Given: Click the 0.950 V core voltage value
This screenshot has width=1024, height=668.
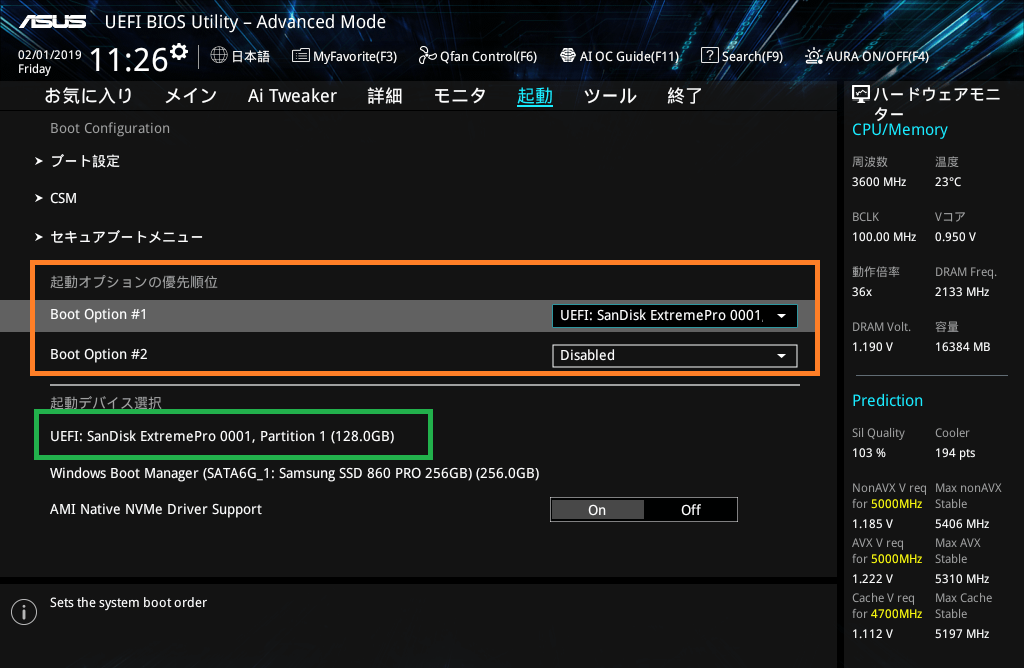Looking at the screenshot, I should [x=955, y=237].
